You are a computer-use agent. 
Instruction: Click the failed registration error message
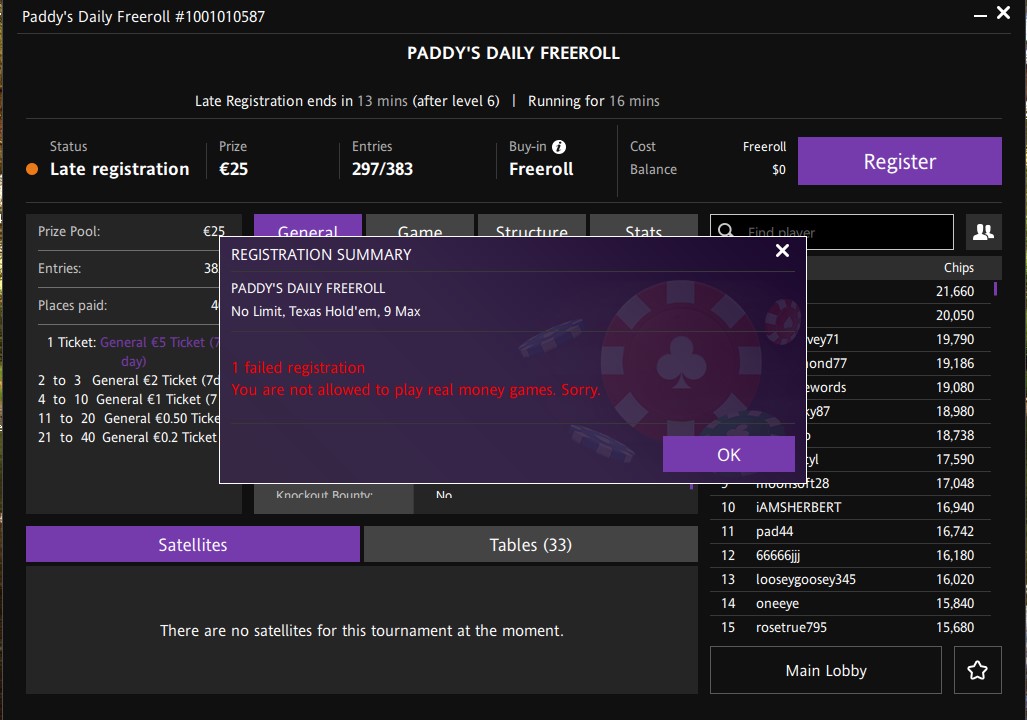tap(415, 379)
